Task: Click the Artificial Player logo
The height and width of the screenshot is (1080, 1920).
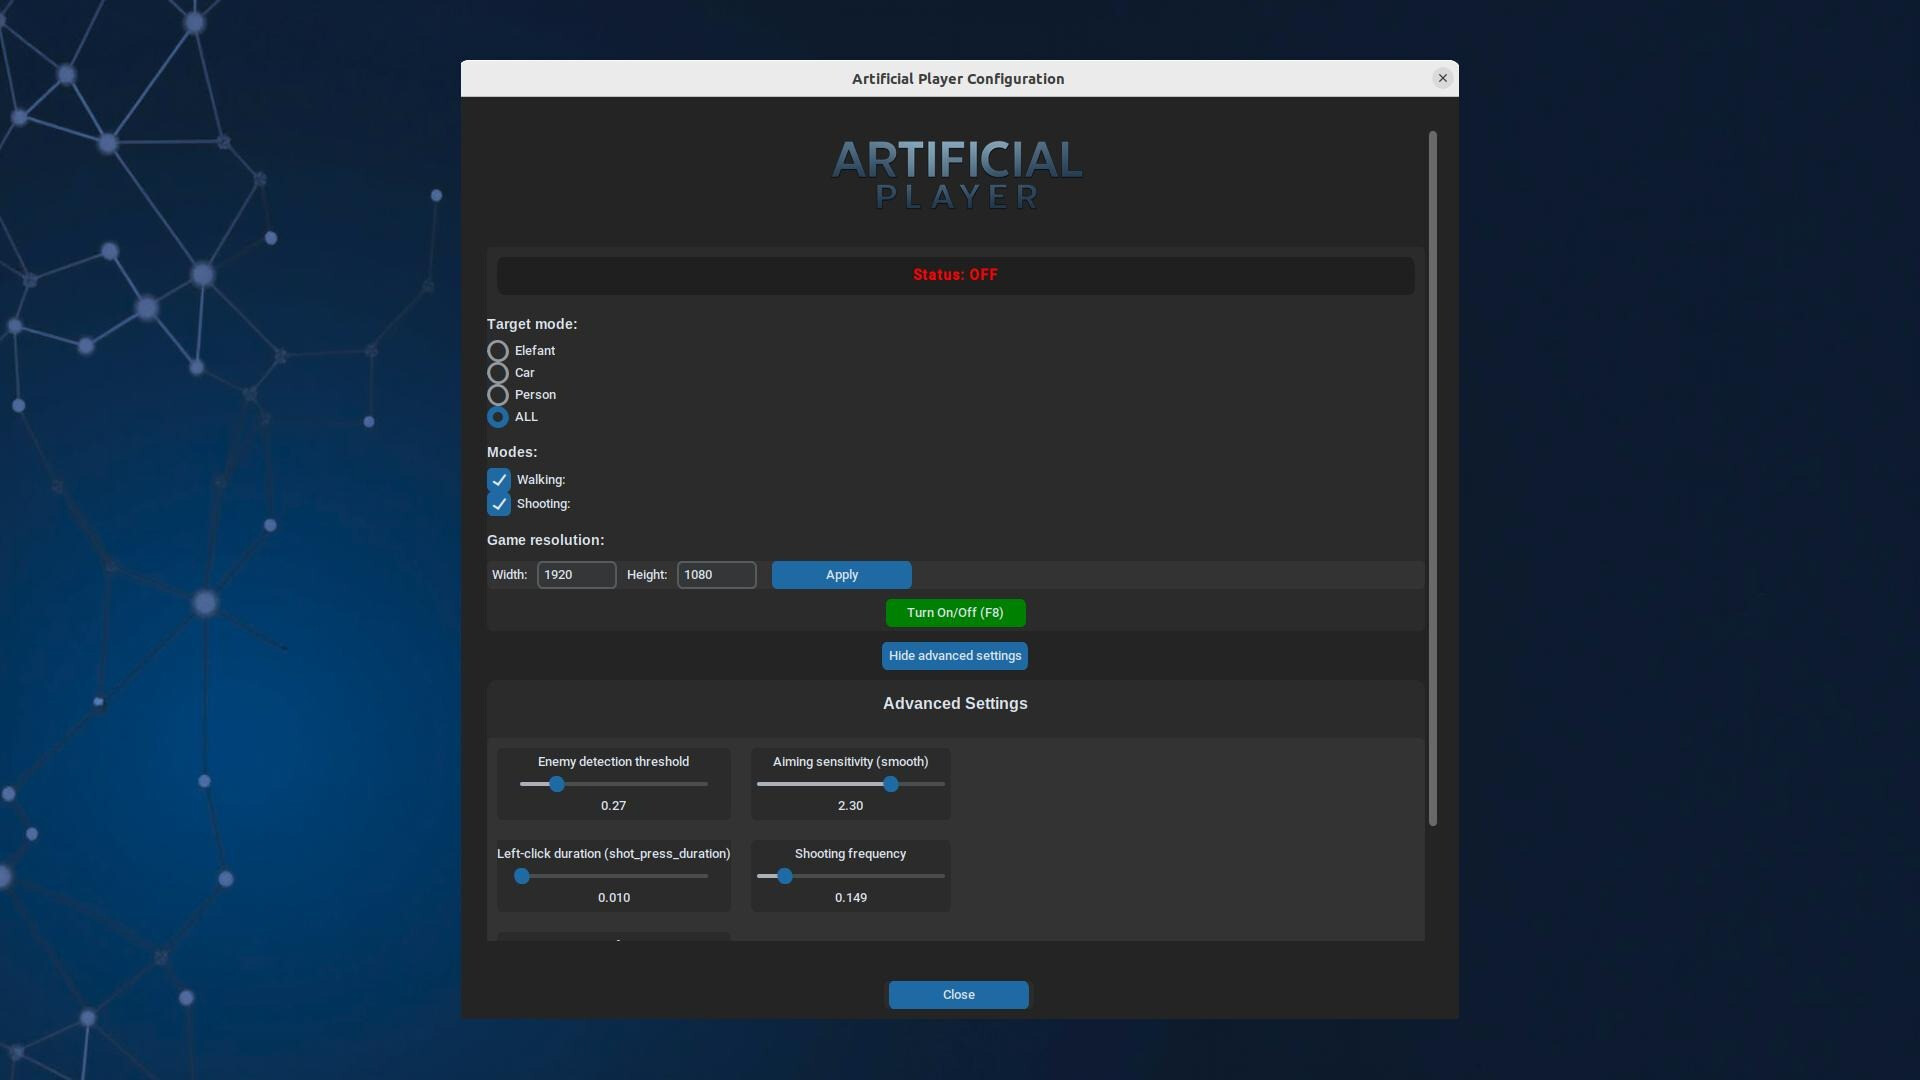Action: coord(956,174)
